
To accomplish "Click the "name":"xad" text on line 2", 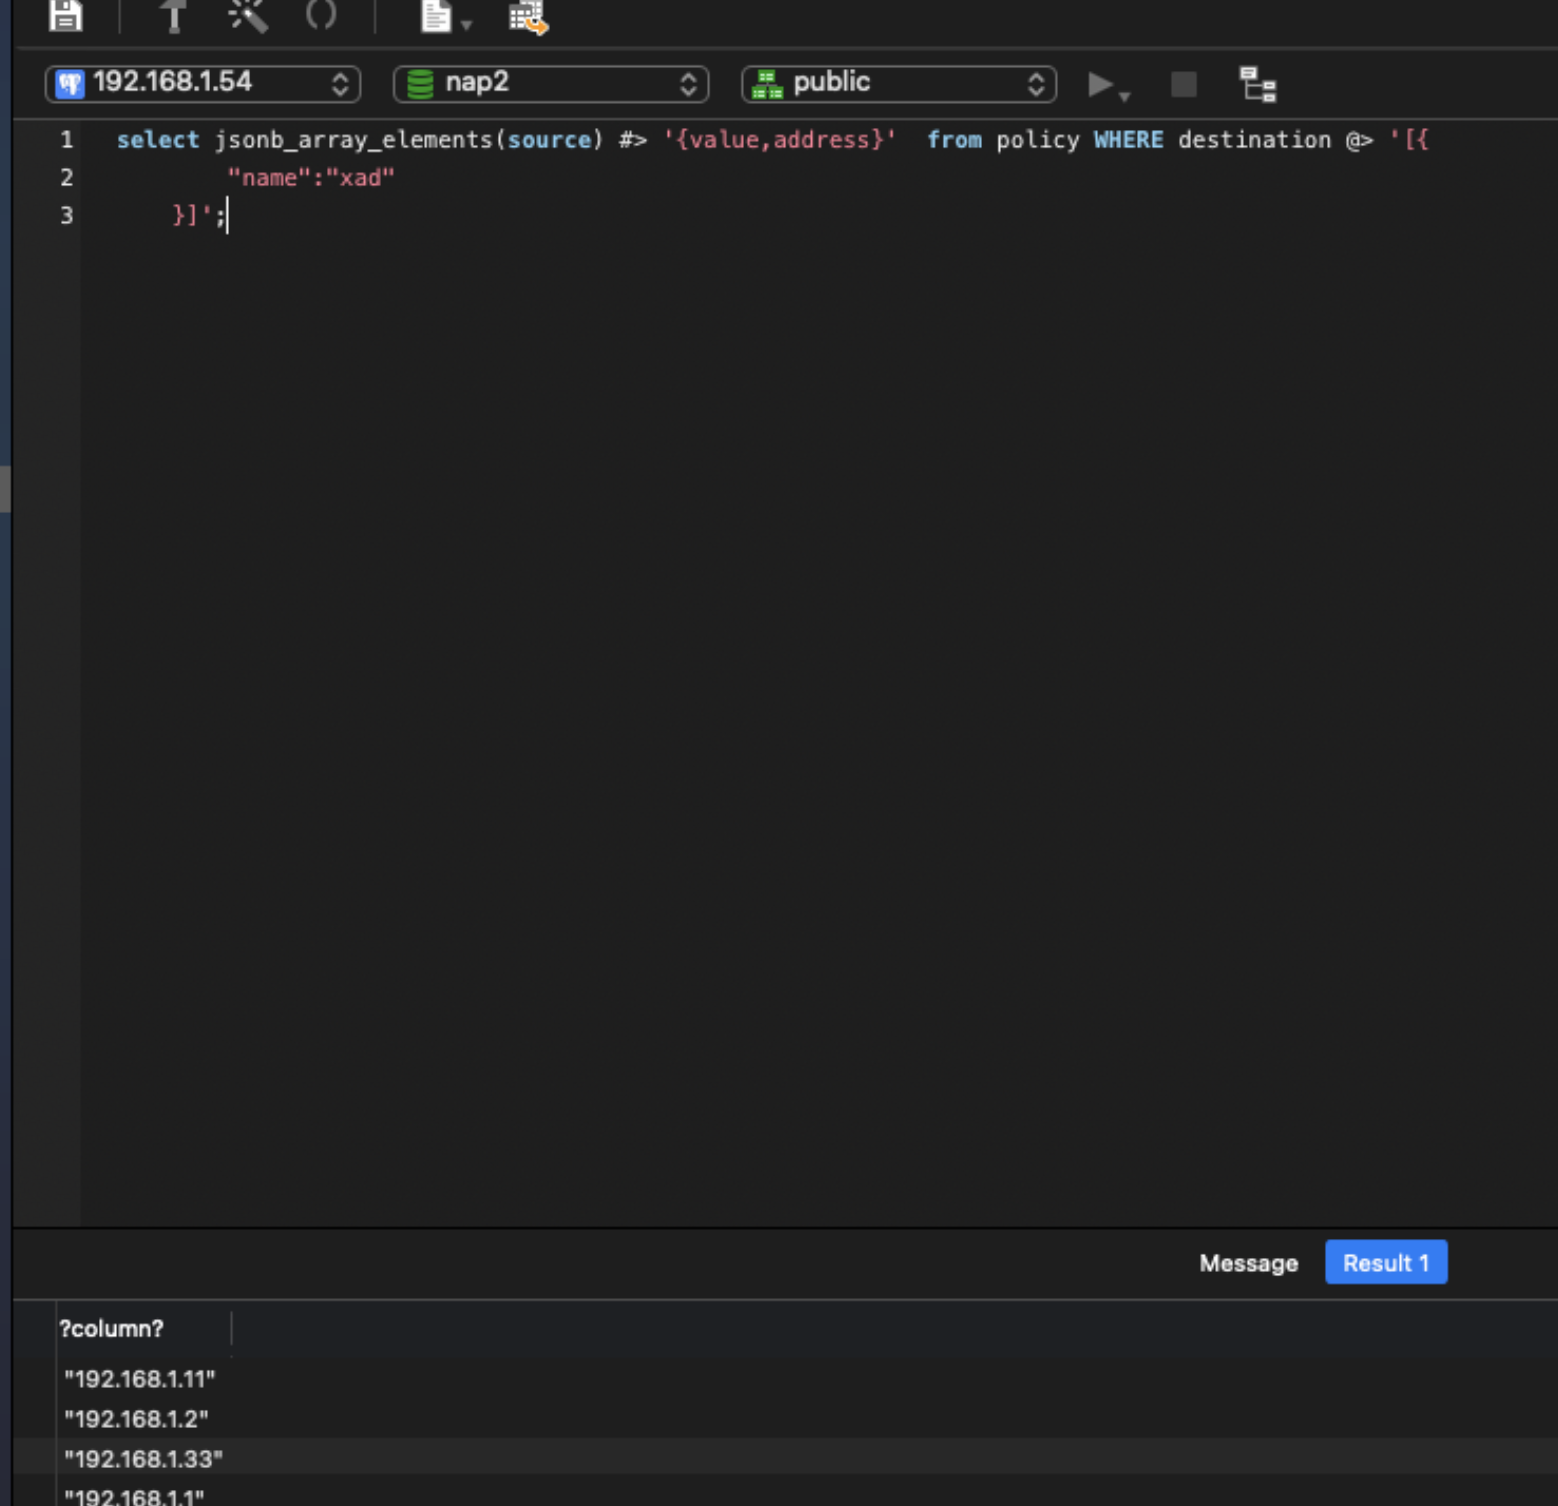I will 311,178.
